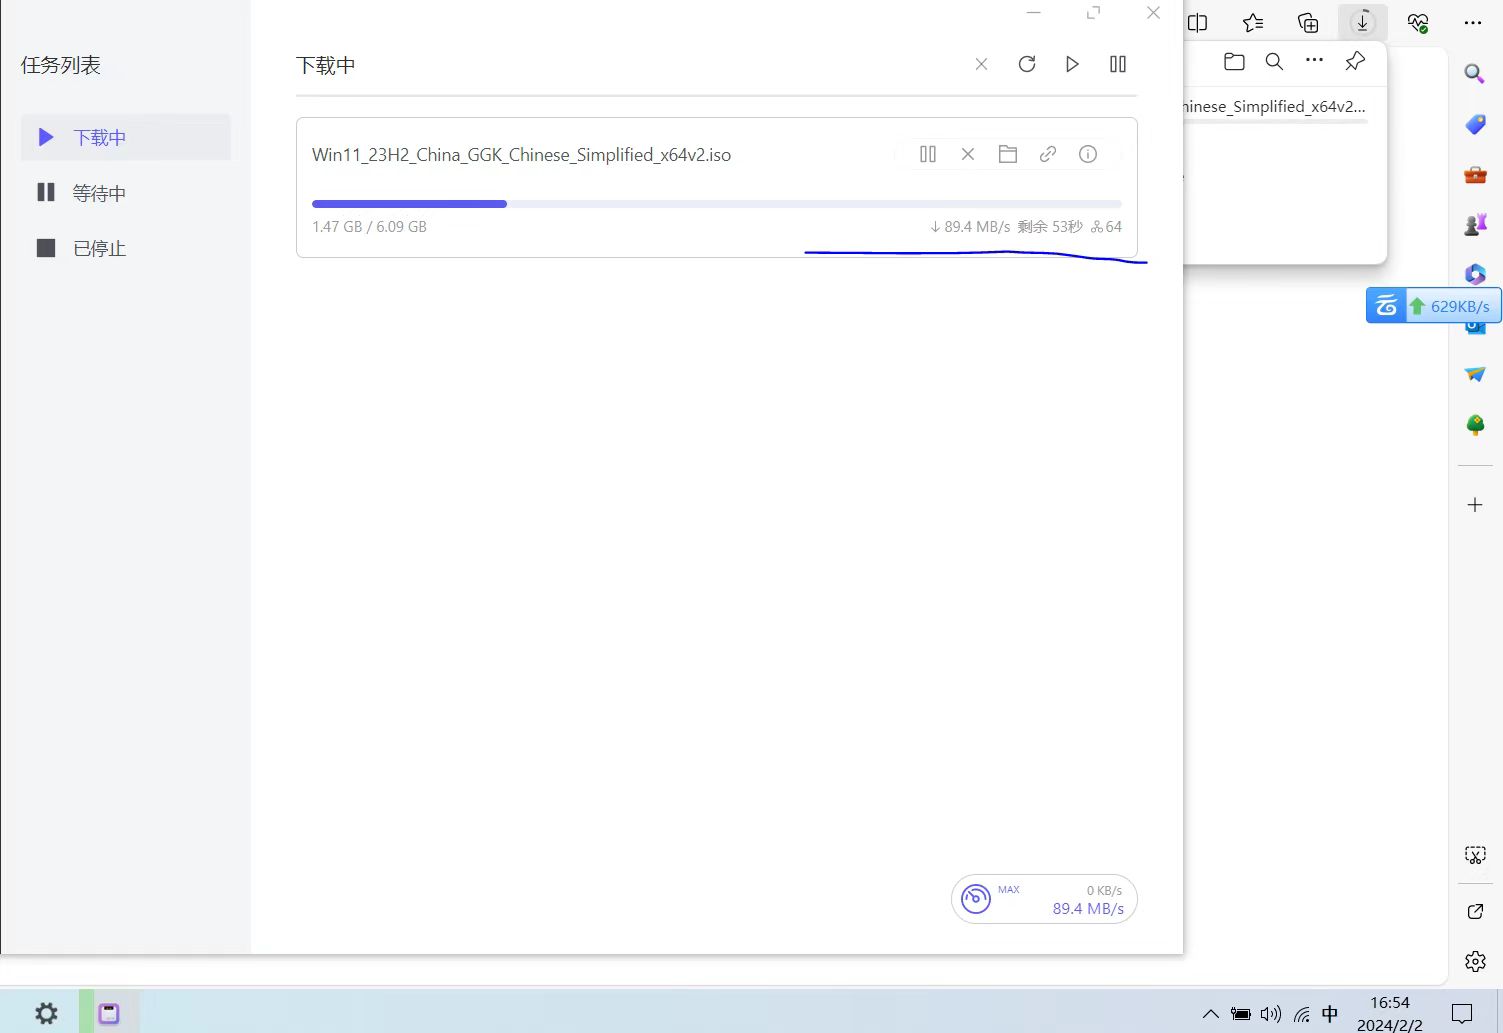Image resolution: width=1503 pixels, height=1033 pixels.
Task: Select the 下载中 sidebar item
Action: tap(125, 137)
